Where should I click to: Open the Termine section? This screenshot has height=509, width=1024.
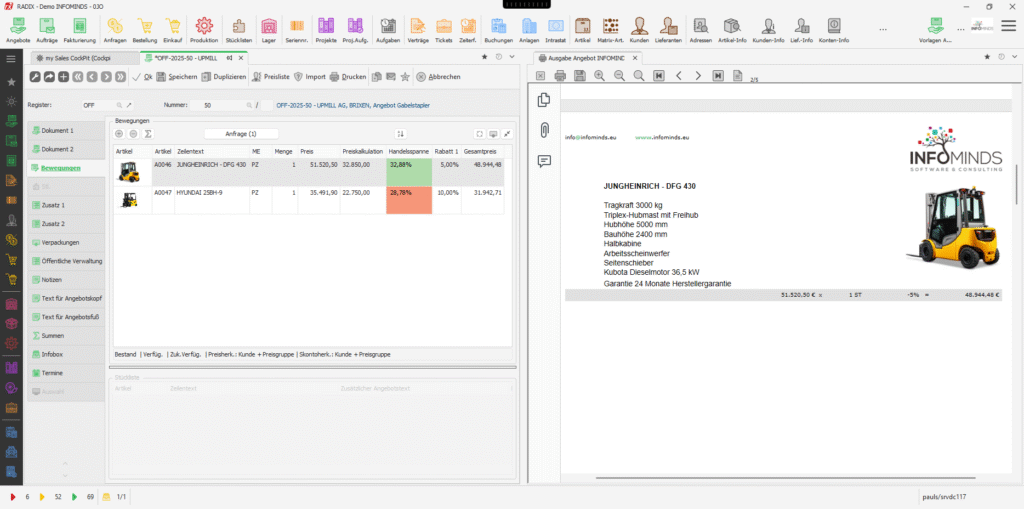coord(66,373)
